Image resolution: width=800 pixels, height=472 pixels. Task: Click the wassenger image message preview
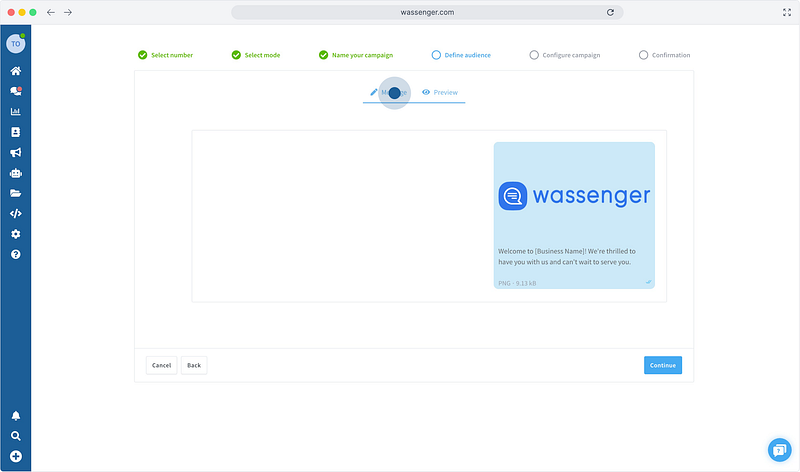pyautogui.click(x=574, y=196)
